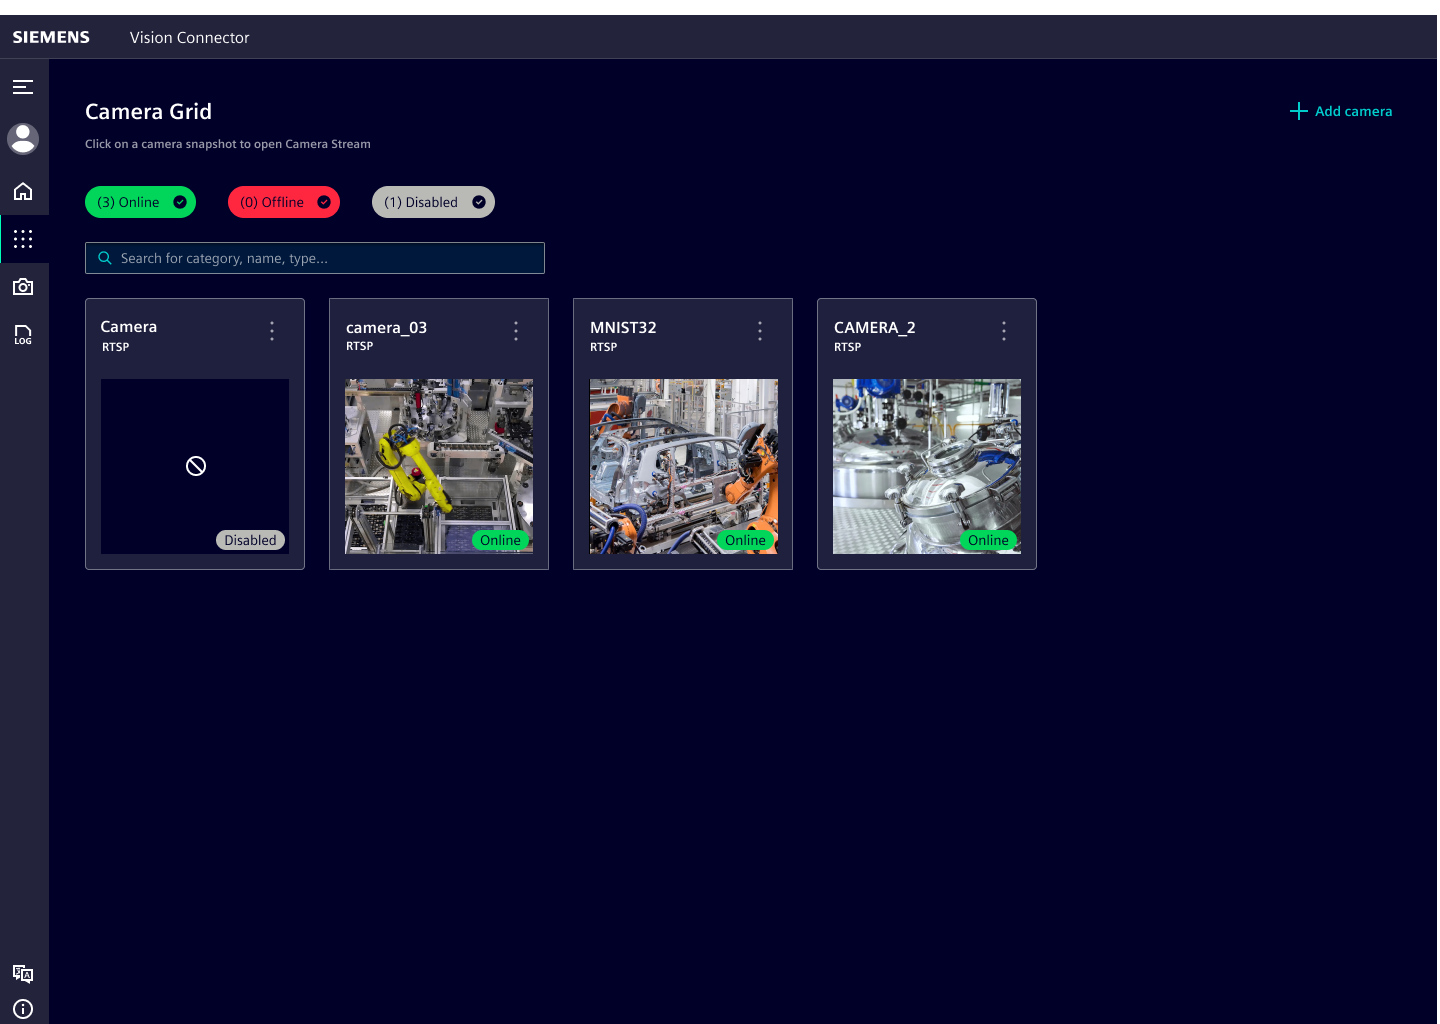Click the search magnifier icon
This screenshot has width=1440, height=1024.
pyautogui.click(x=104, y=258)
